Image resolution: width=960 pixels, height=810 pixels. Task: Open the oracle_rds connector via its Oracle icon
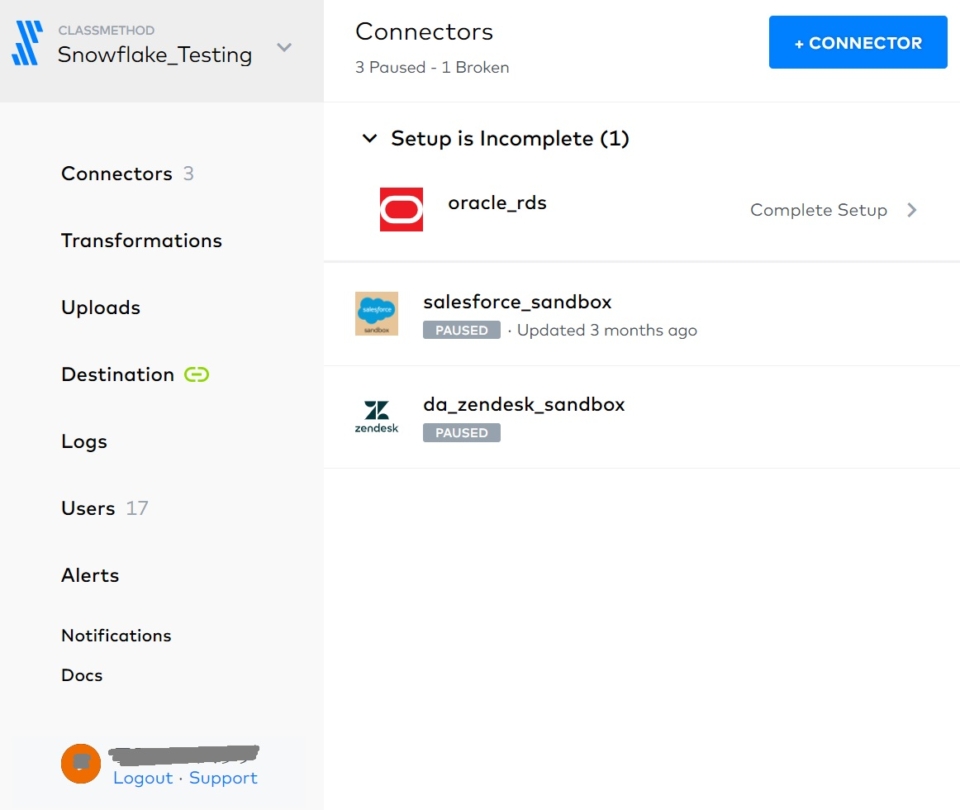point(400,209)
